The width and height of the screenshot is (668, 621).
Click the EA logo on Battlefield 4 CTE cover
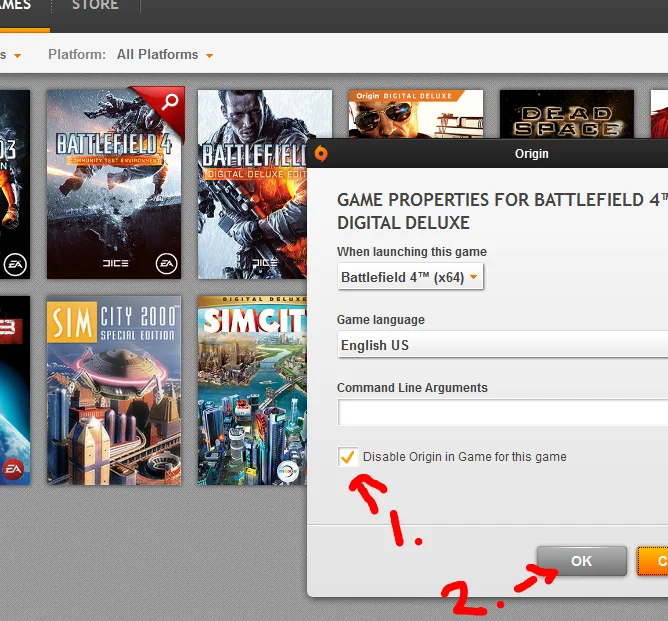pos(167,264)
